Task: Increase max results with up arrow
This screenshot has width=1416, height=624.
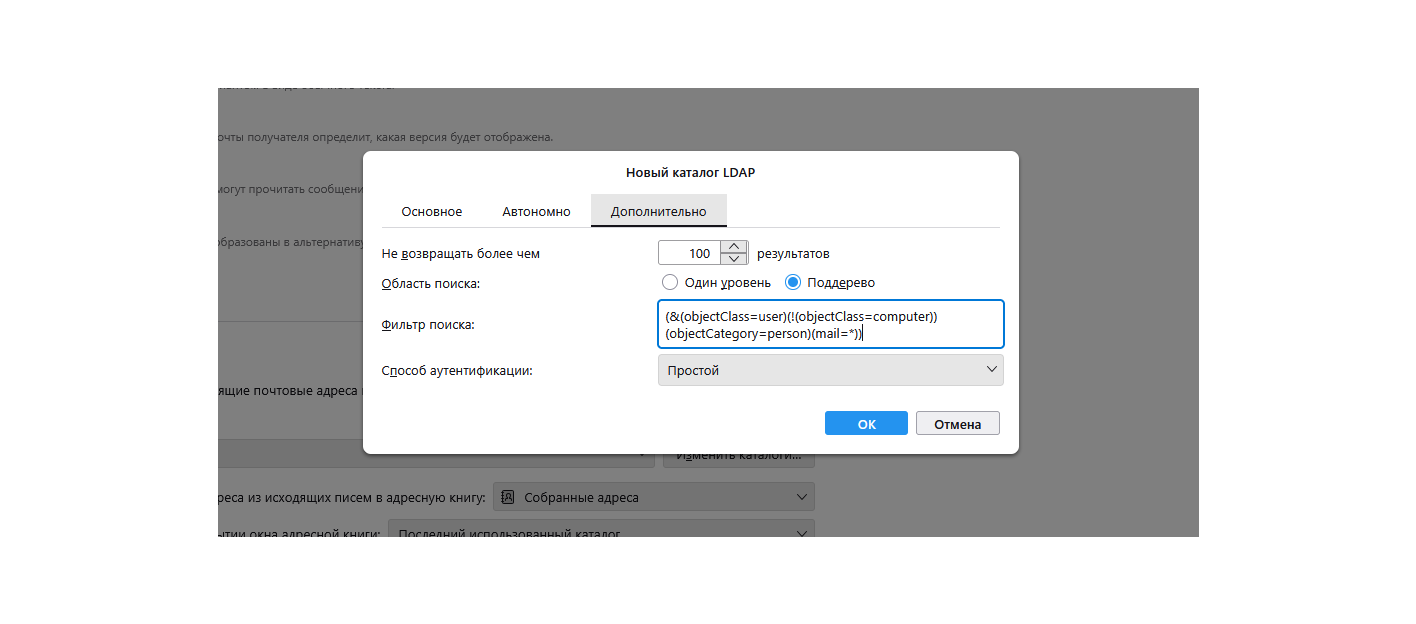Action: pyautogui.click(x=735, y=247)
